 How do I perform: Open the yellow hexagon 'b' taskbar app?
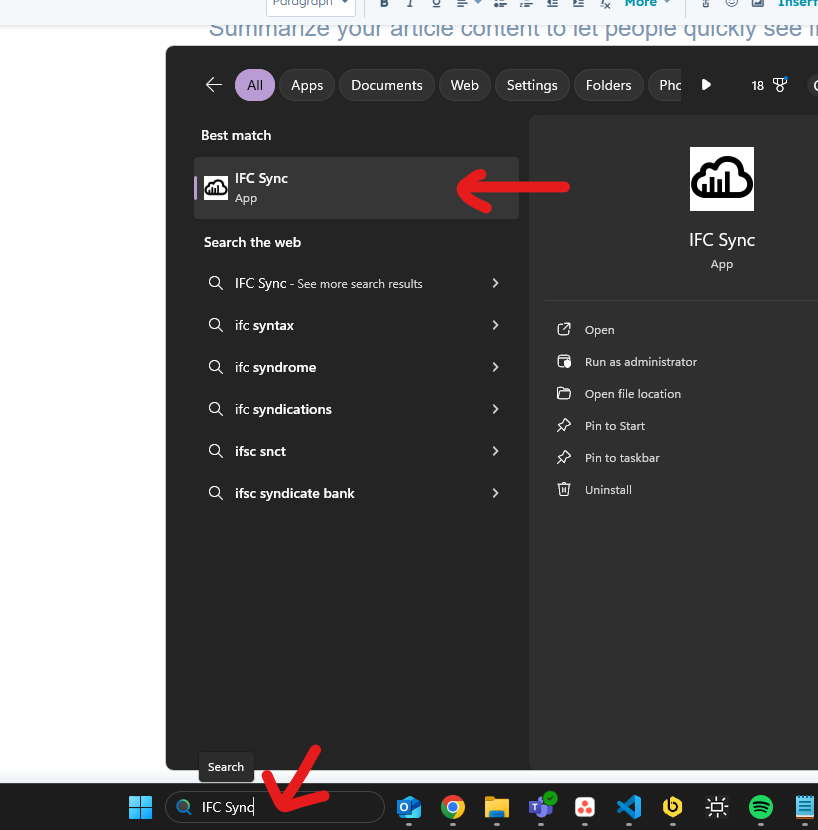[x=672, y=807]
